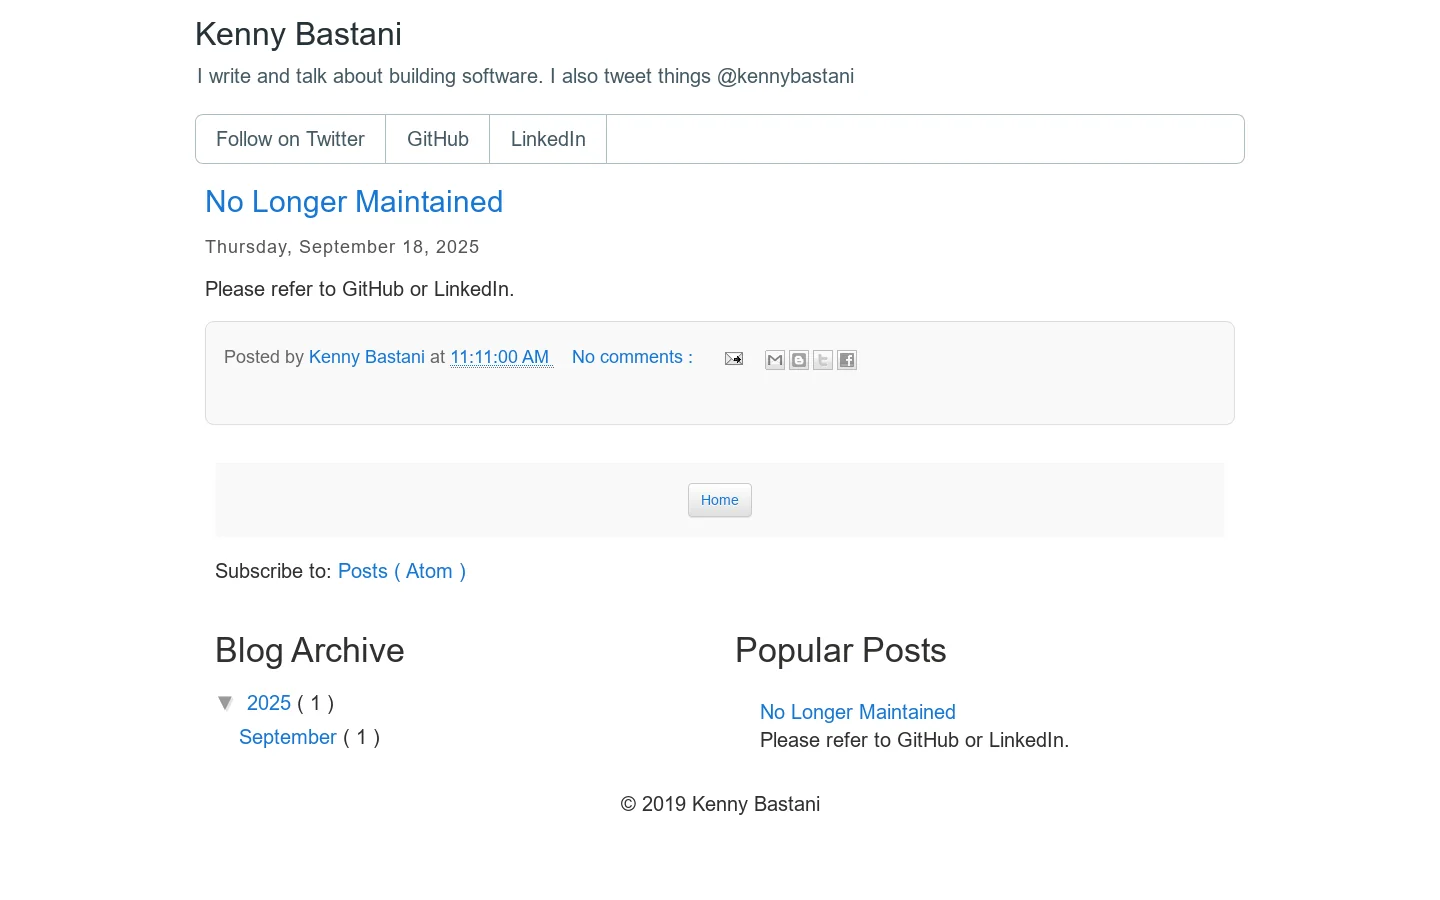Open the Follow on Twitter tab

tap(290, 139)
